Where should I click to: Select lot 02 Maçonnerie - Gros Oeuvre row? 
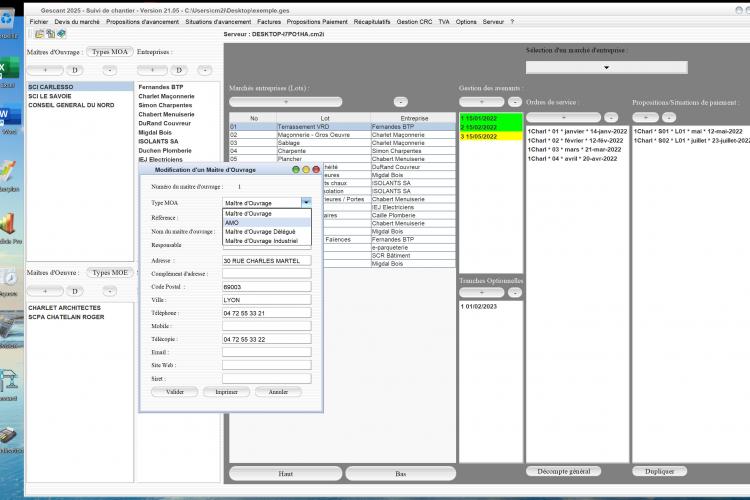coord(342,135)
